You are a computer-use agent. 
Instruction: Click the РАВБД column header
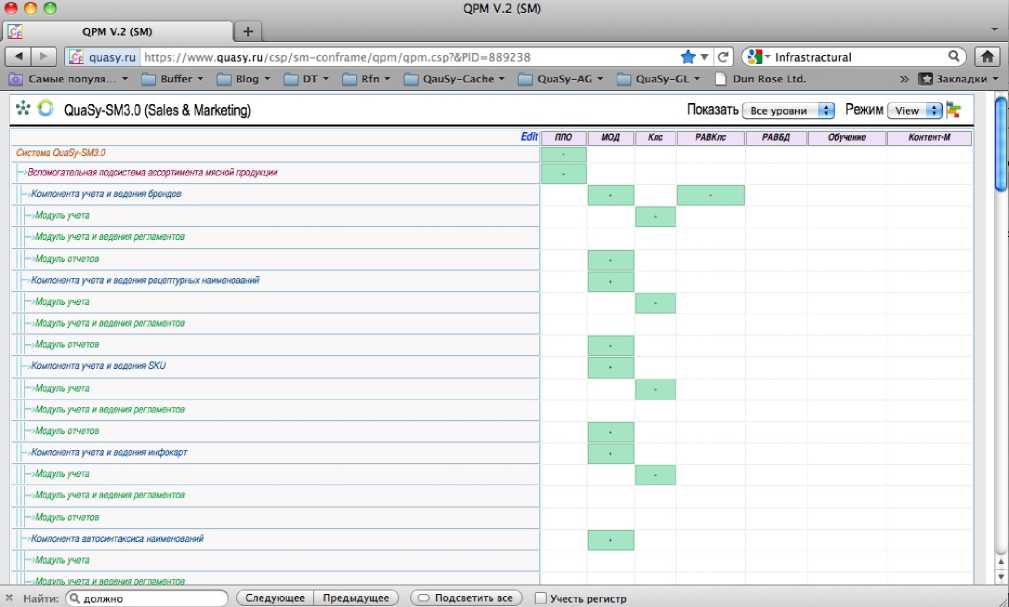pos(776,138)
